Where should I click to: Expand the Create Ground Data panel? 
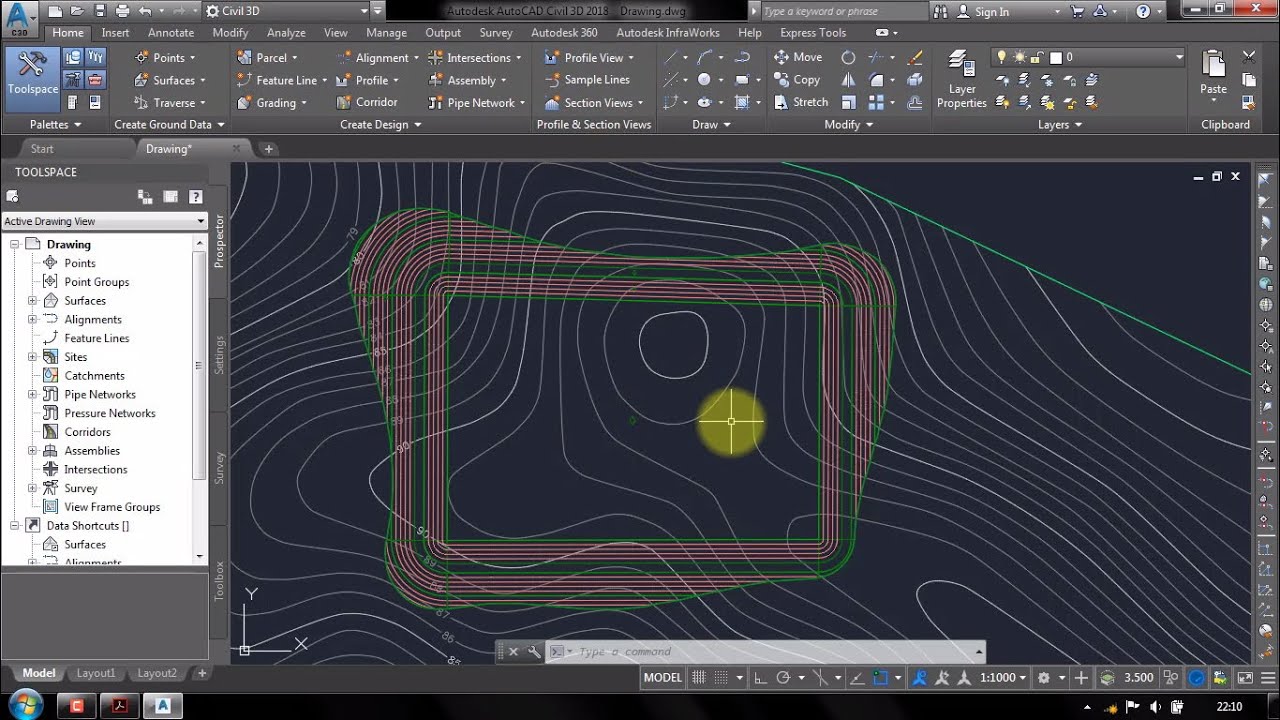point(169,125)
